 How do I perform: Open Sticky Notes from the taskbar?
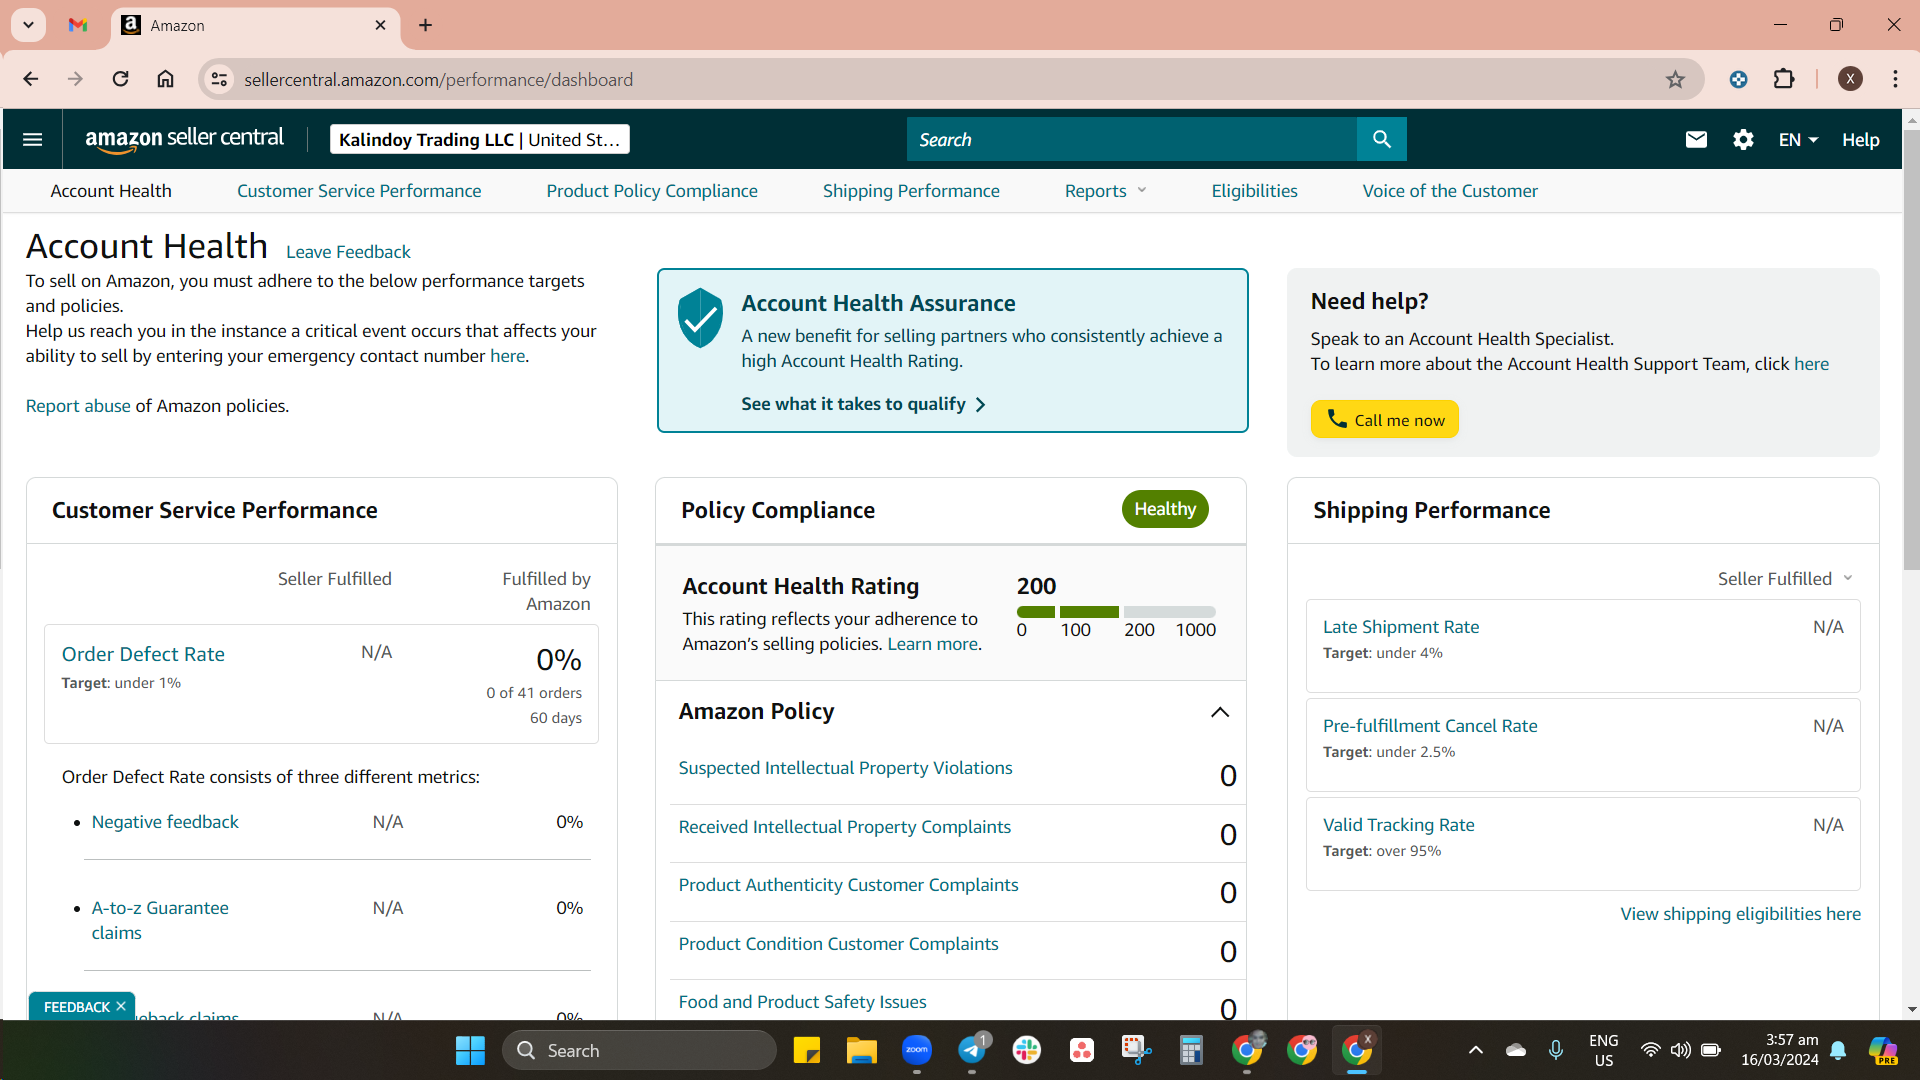pyautogui.click(x=807, y=1050)
